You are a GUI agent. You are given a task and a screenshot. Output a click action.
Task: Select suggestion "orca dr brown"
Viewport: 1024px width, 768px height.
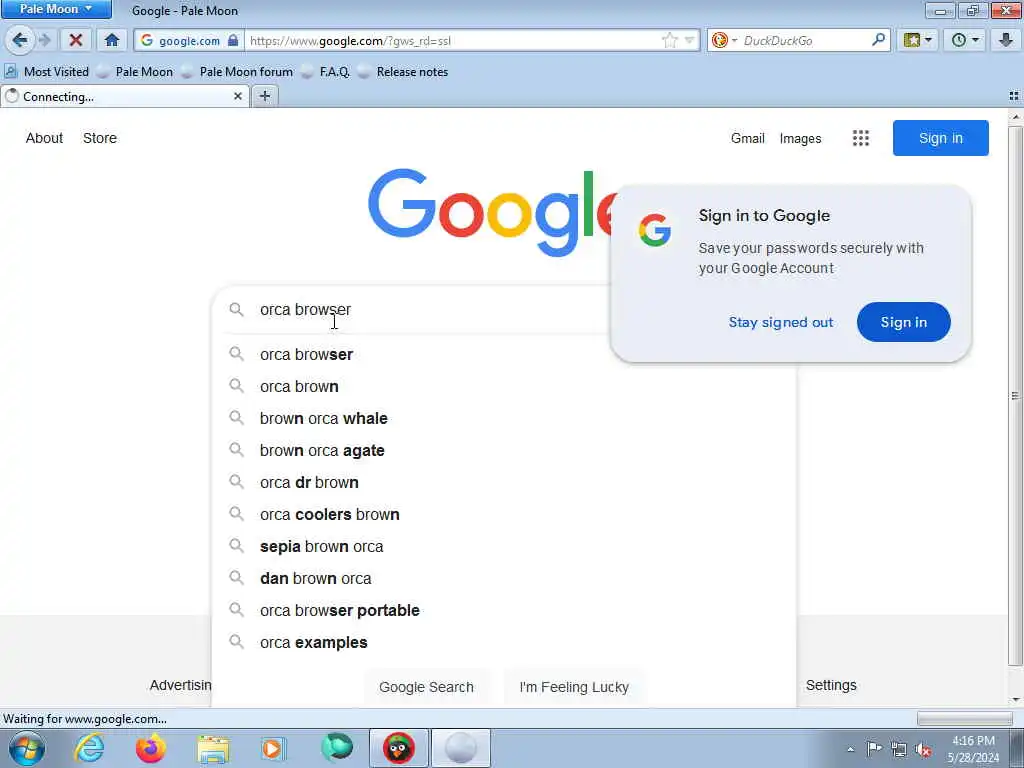tap(504, 483)
